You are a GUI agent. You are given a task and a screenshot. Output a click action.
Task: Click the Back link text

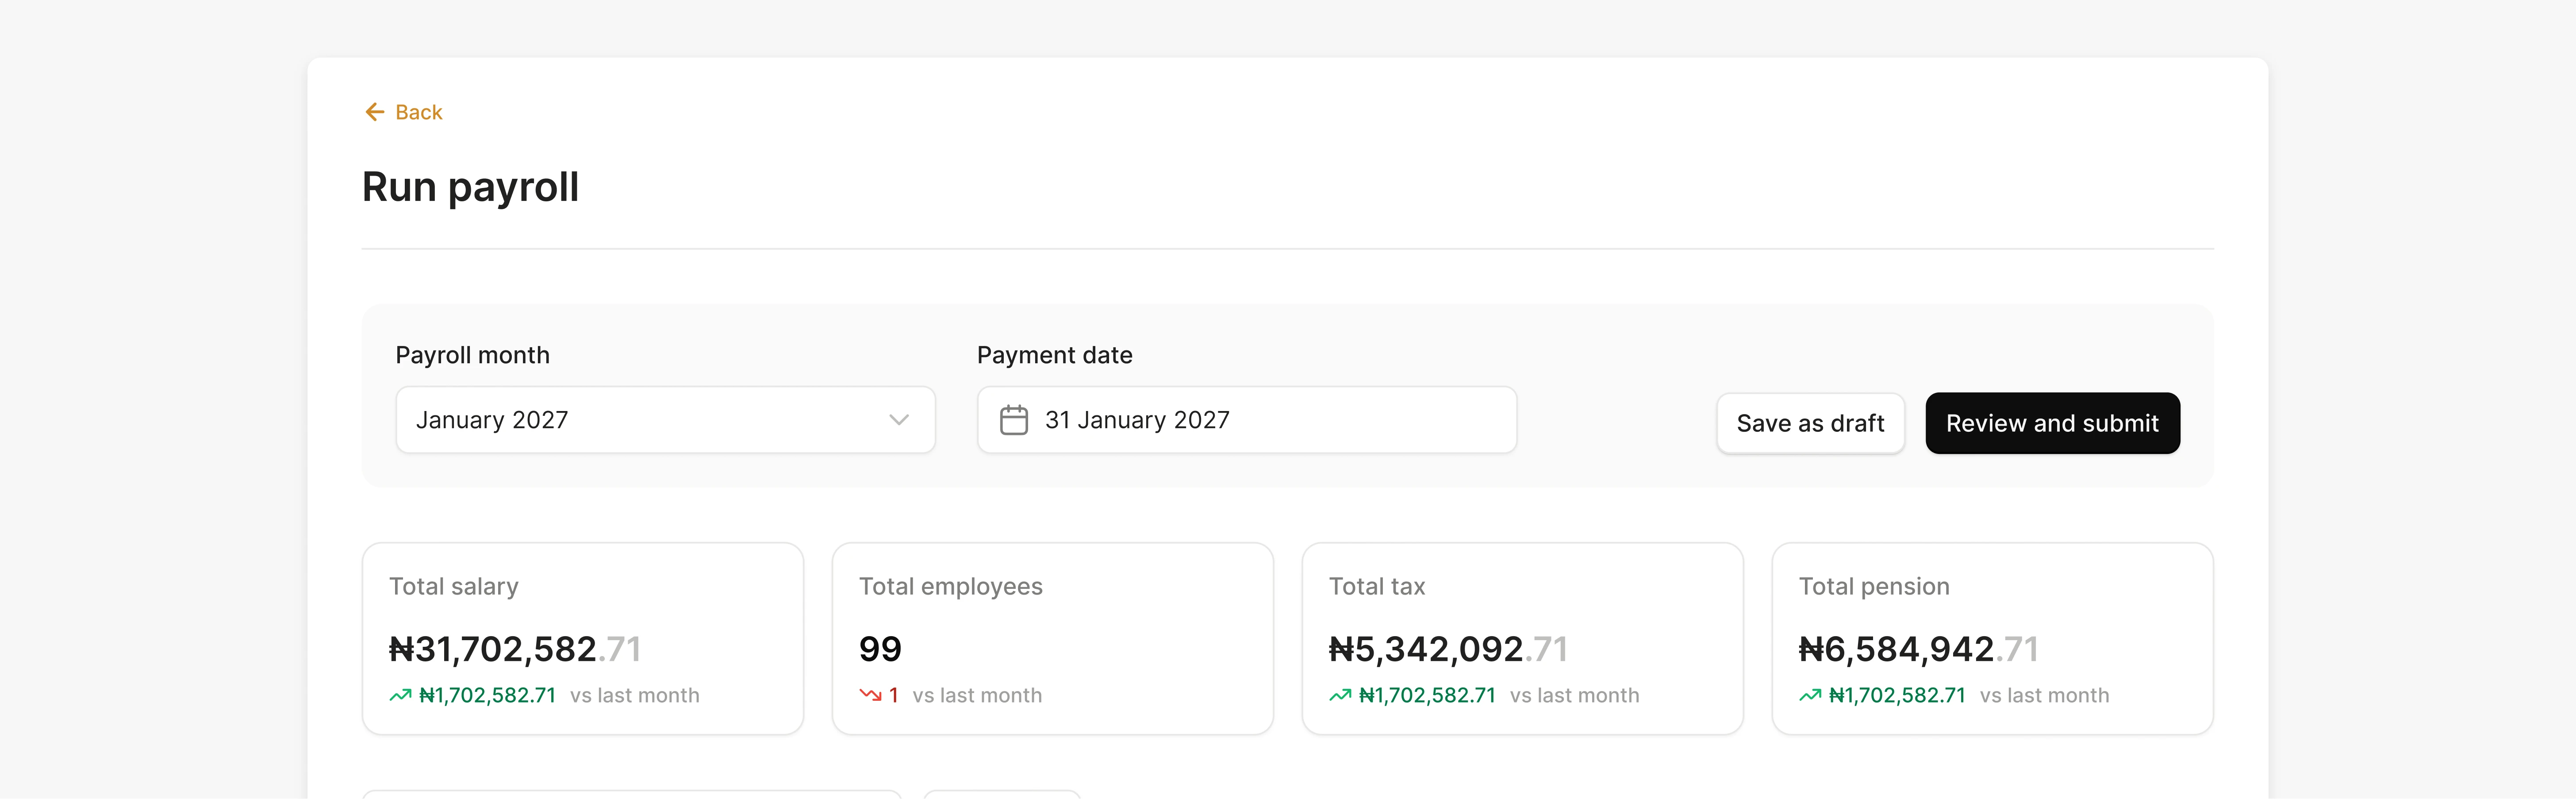point(418,112)
